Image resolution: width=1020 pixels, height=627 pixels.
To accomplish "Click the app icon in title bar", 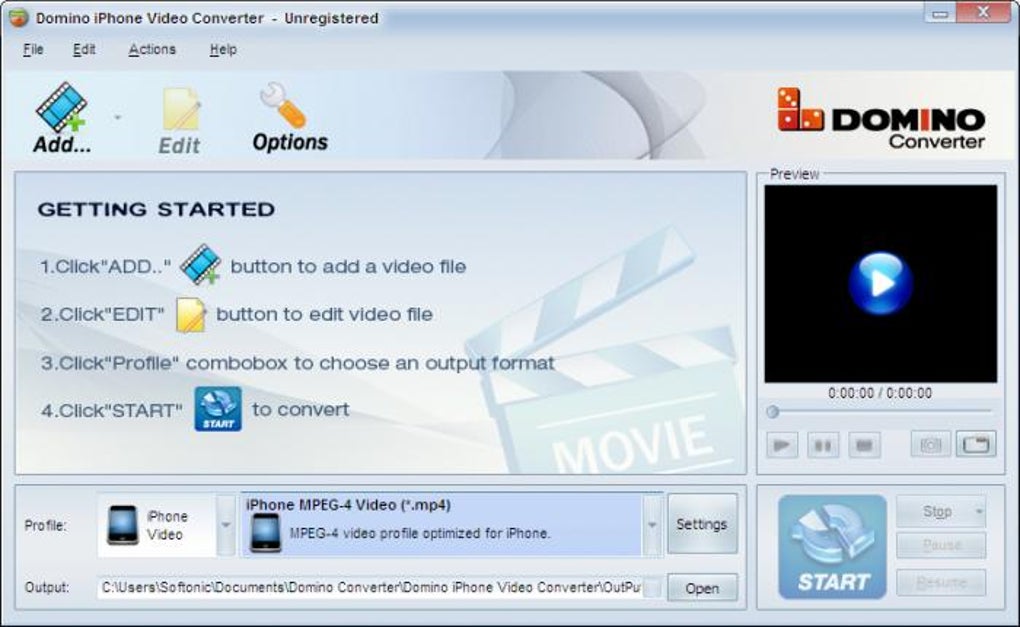I will (19, 18).
